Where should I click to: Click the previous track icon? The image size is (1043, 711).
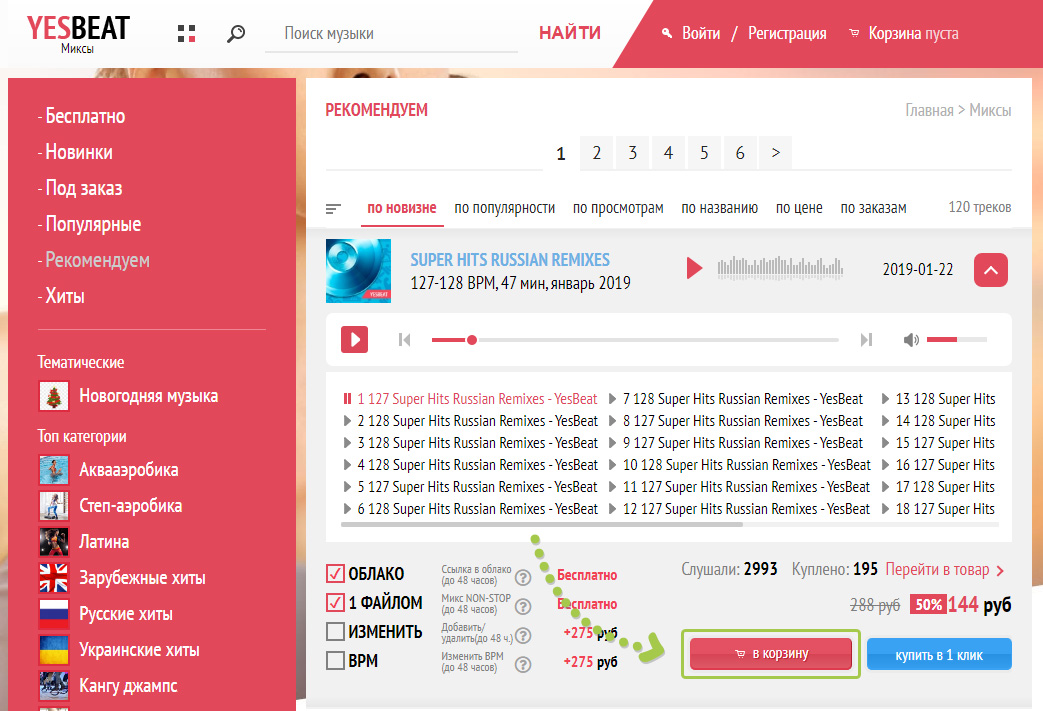click(404, 340)
